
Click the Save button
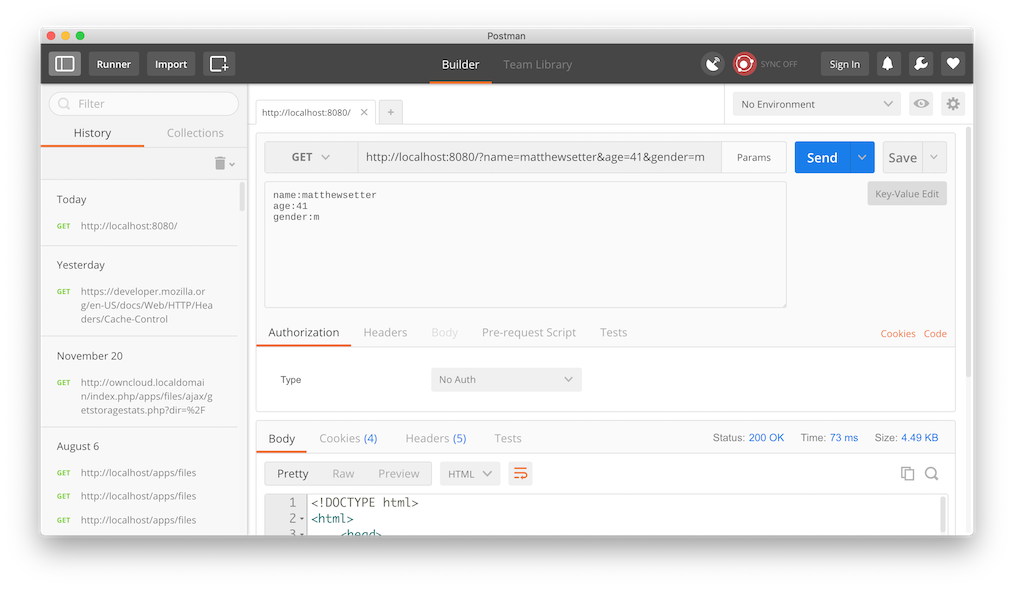pyautogui.click(x=903, y=157)
